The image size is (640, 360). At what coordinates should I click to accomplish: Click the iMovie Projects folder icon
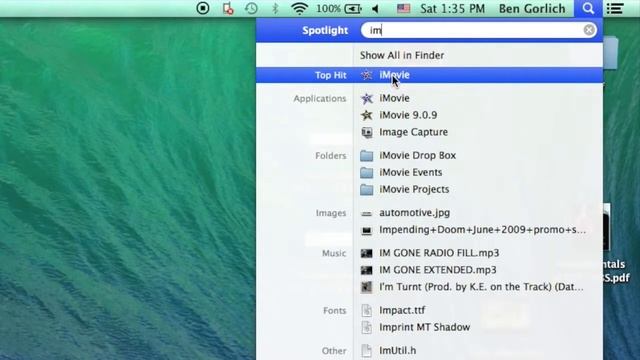point(367,189)
